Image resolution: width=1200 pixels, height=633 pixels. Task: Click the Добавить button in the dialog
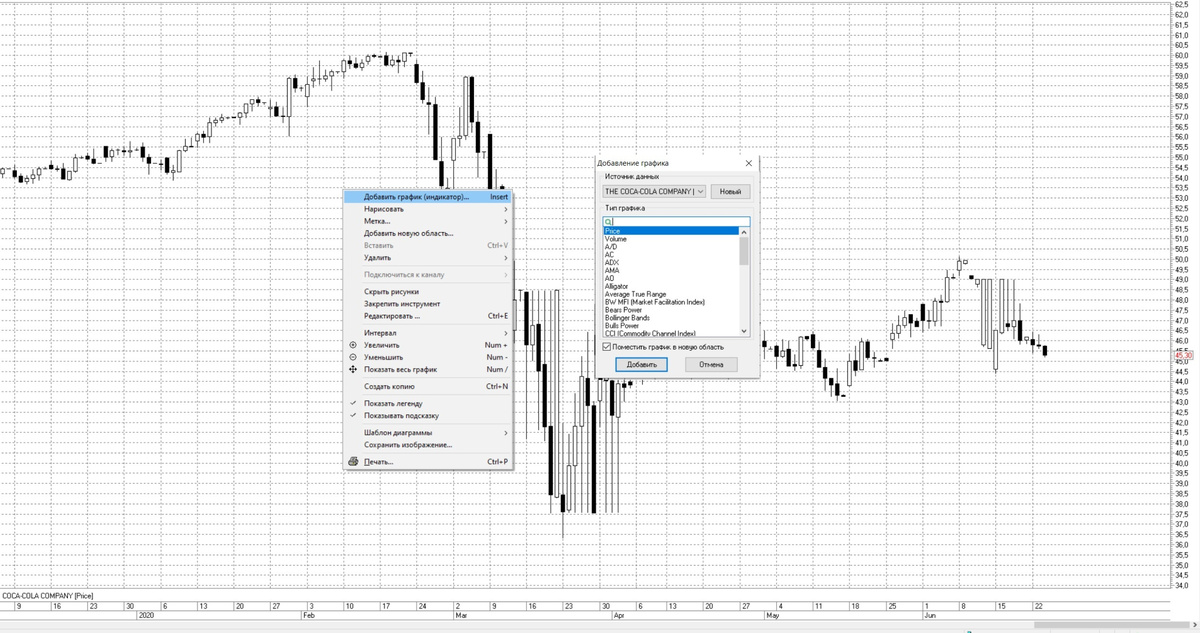point(642,365)
